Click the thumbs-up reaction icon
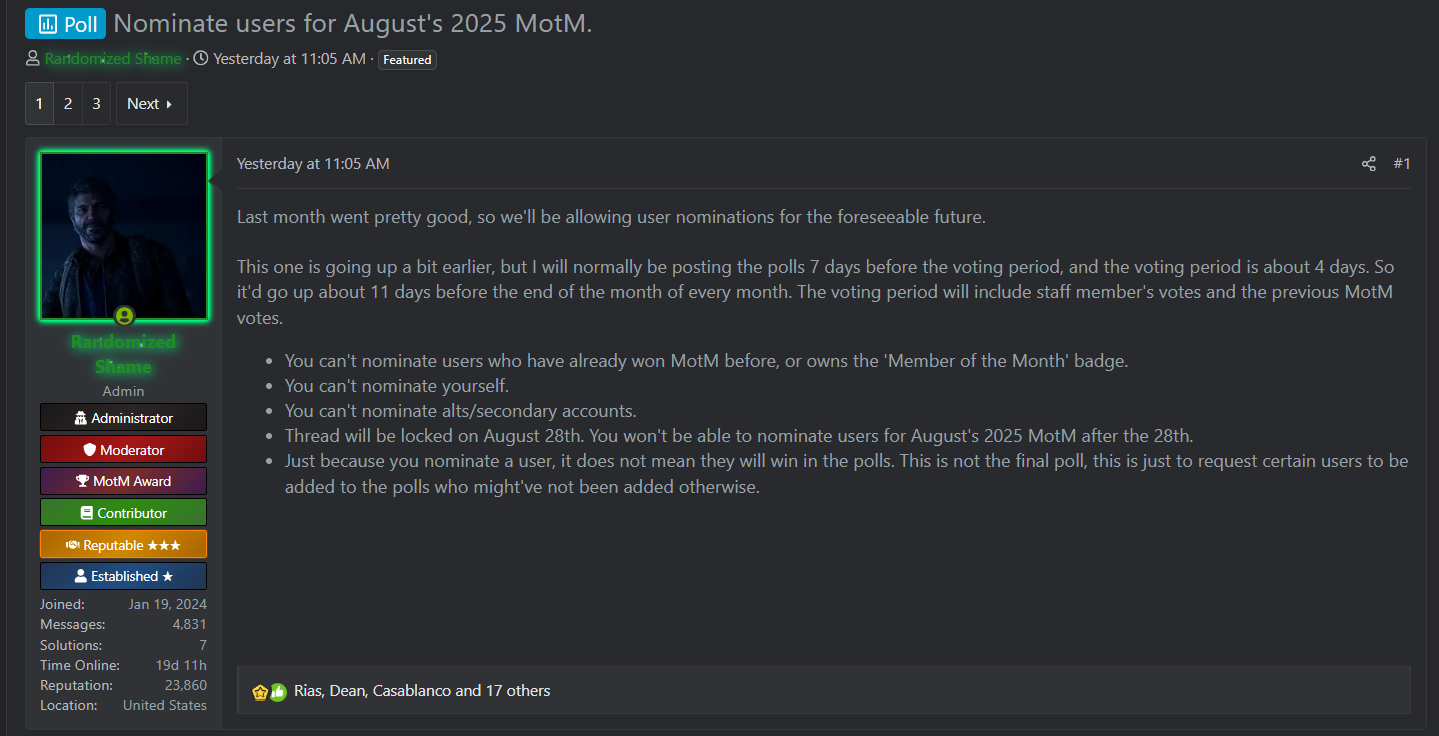Viewport: 1439px width, 736px height. click(278, 691)
